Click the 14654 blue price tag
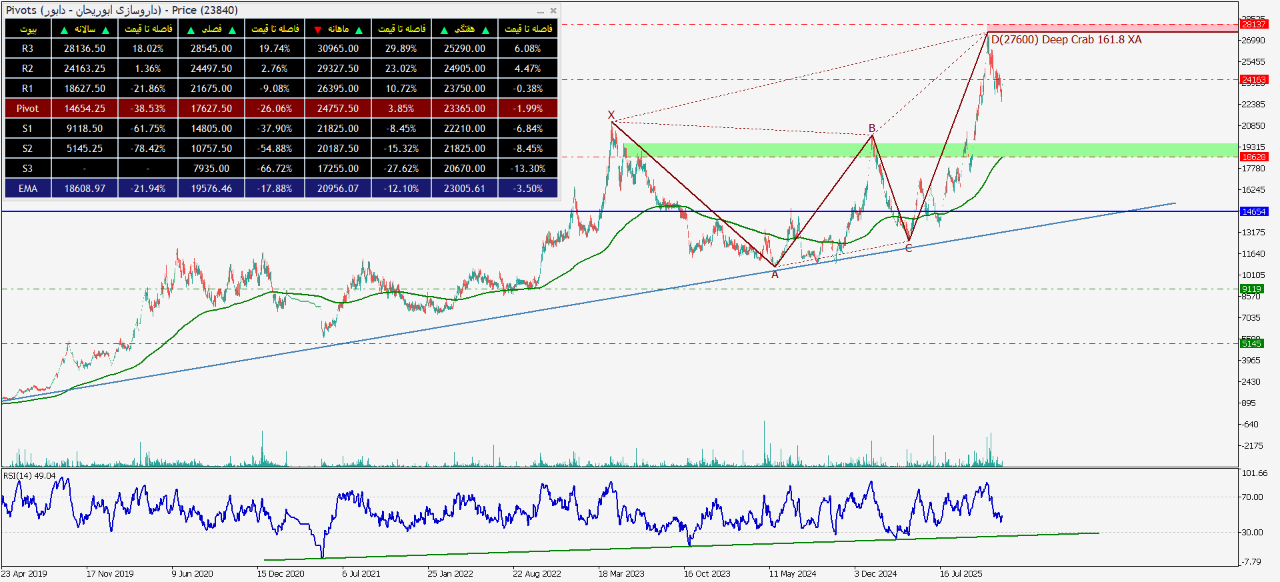This screenshot has width=1280, height=582. tap(1251, 212)
